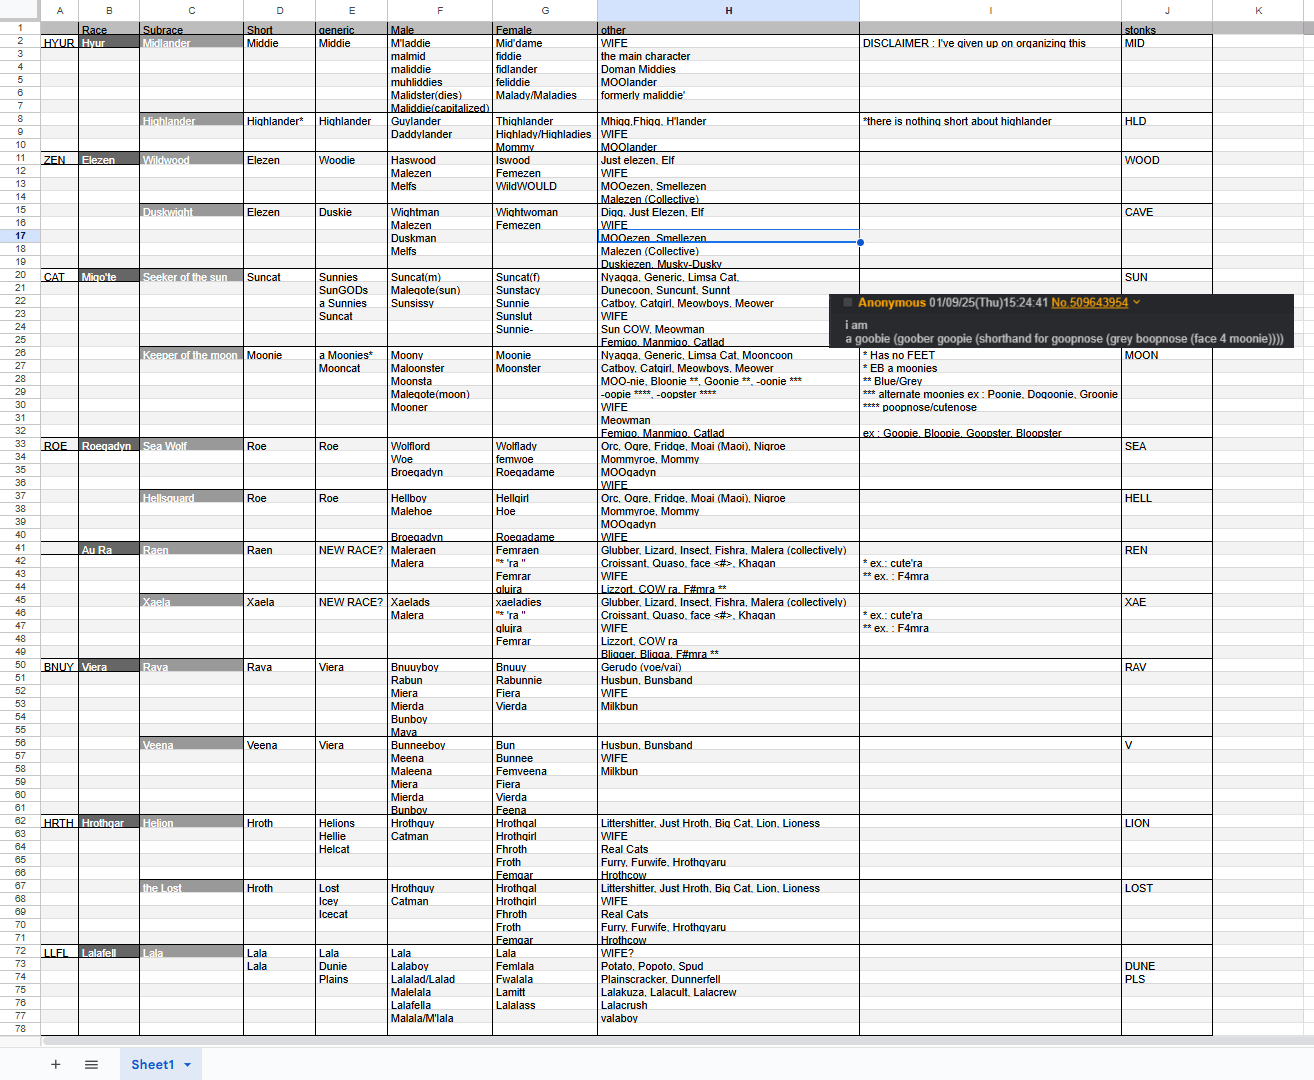
Task: Select the 'Wildwood' subrace cell
Action: [191, 160]
